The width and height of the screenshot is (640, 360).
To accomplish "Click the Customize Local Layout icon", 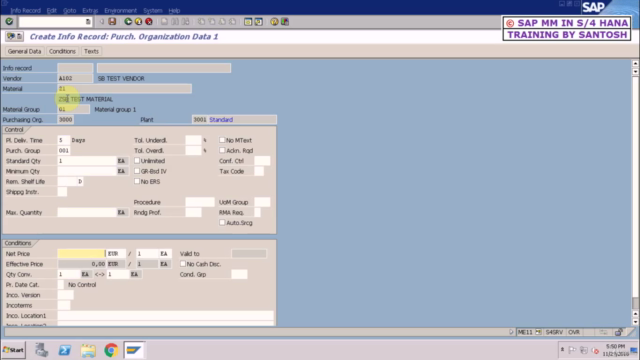I will 285,22.
